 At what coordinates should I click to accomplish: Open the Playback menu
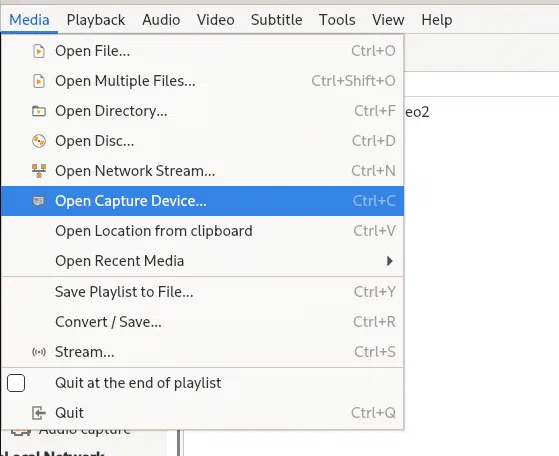pos(96,20)
